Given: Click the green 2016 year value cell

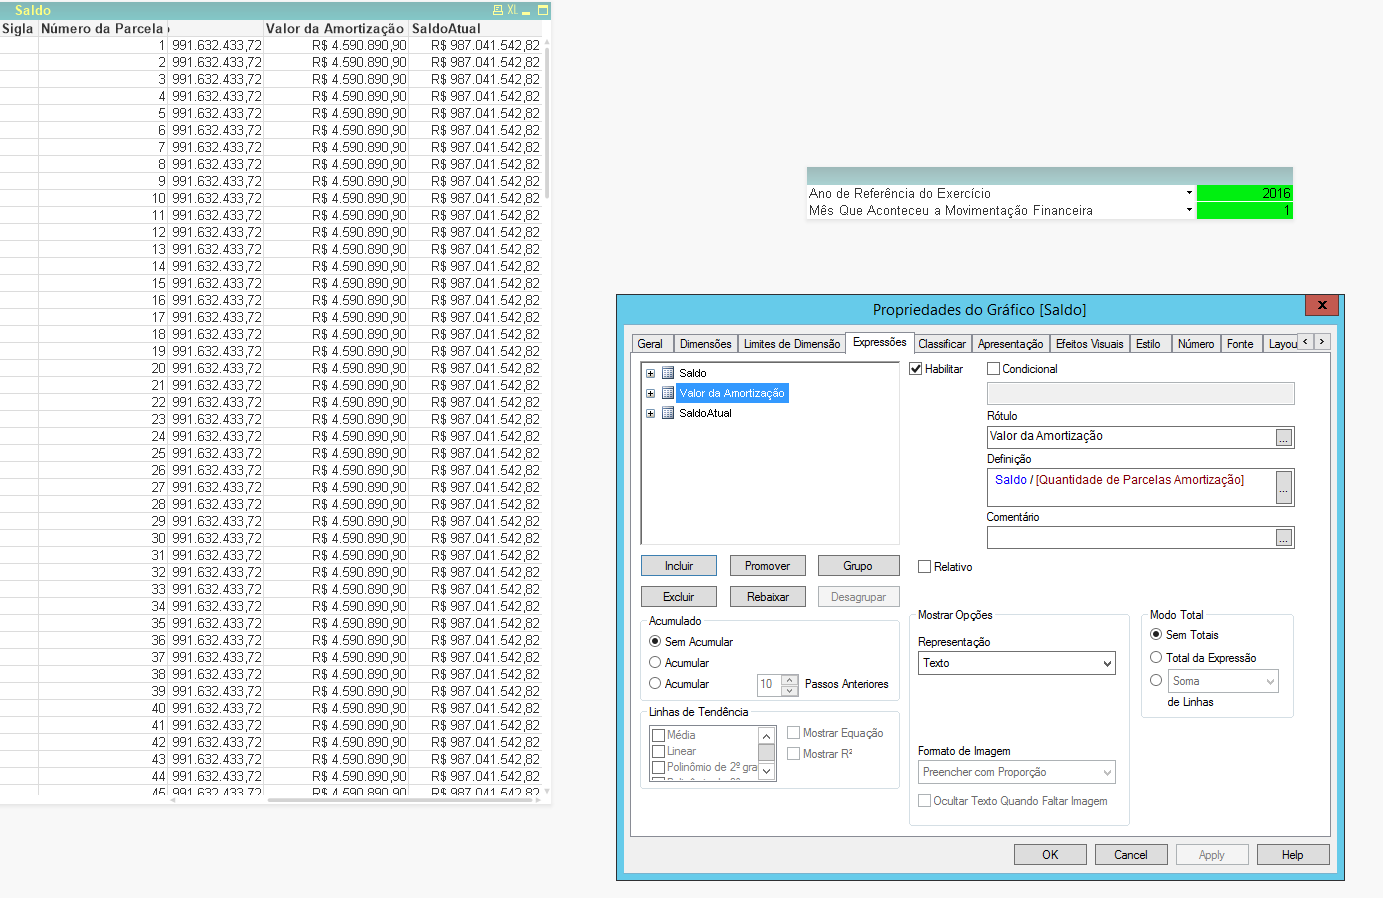Looking at the screenshot, I should click(x=1245, y=193).
